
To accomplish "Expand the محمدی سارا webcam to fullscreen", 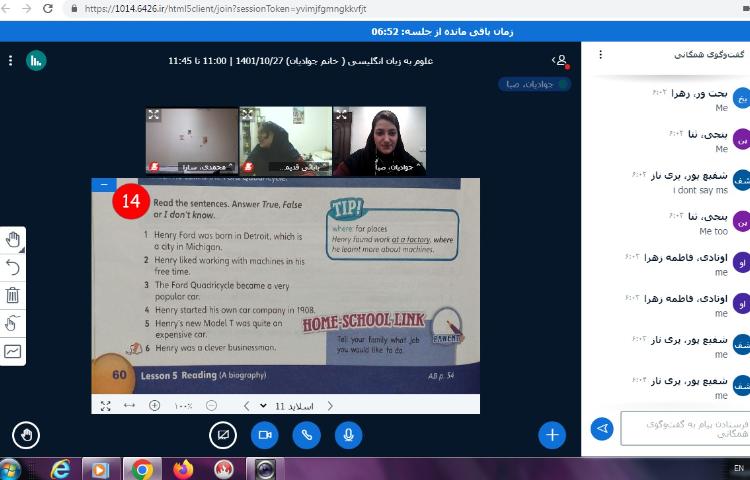I will coord(154,114).
